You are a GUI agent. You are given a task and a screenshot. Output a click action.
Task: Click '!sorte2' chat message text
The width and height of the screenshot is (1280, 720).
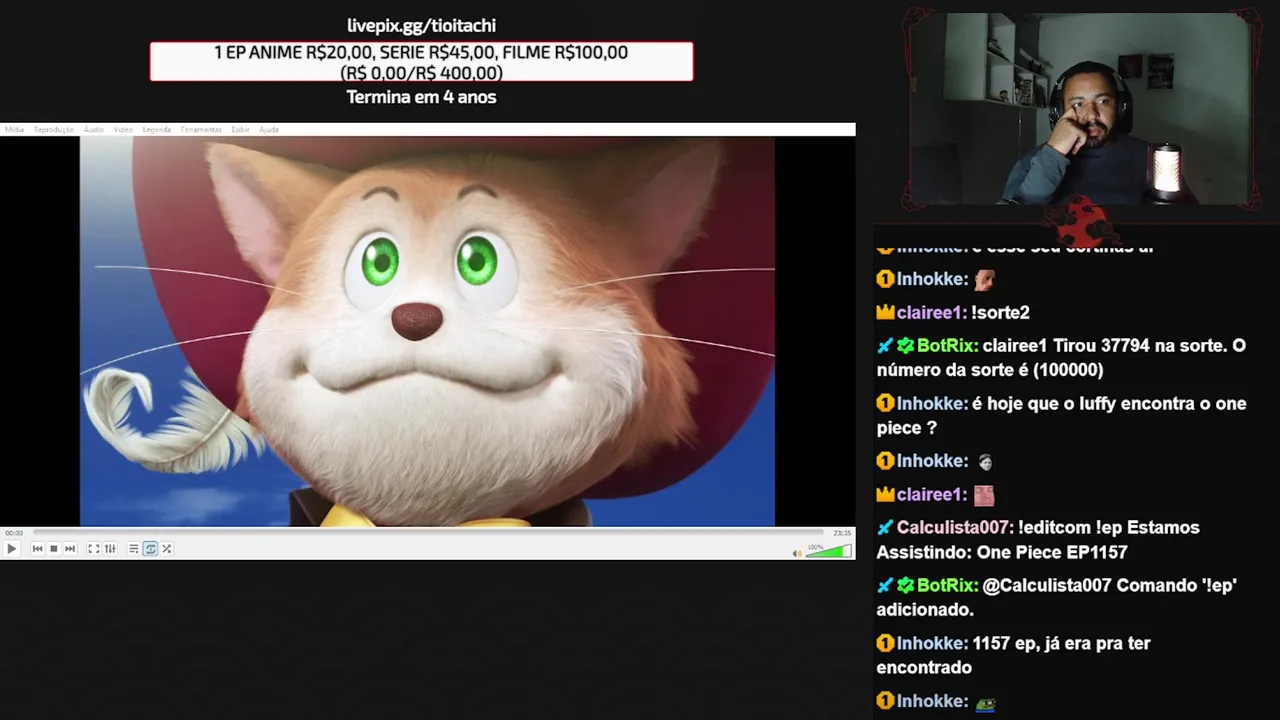tap(1000, 313)
